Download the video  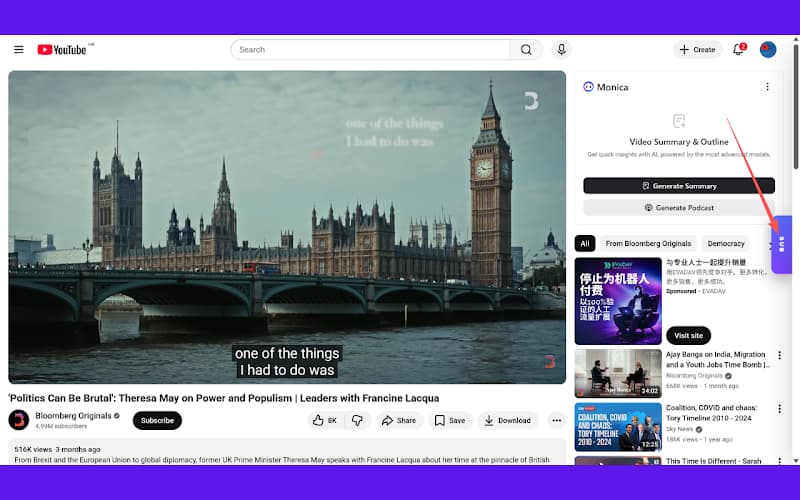pos(508,420)
